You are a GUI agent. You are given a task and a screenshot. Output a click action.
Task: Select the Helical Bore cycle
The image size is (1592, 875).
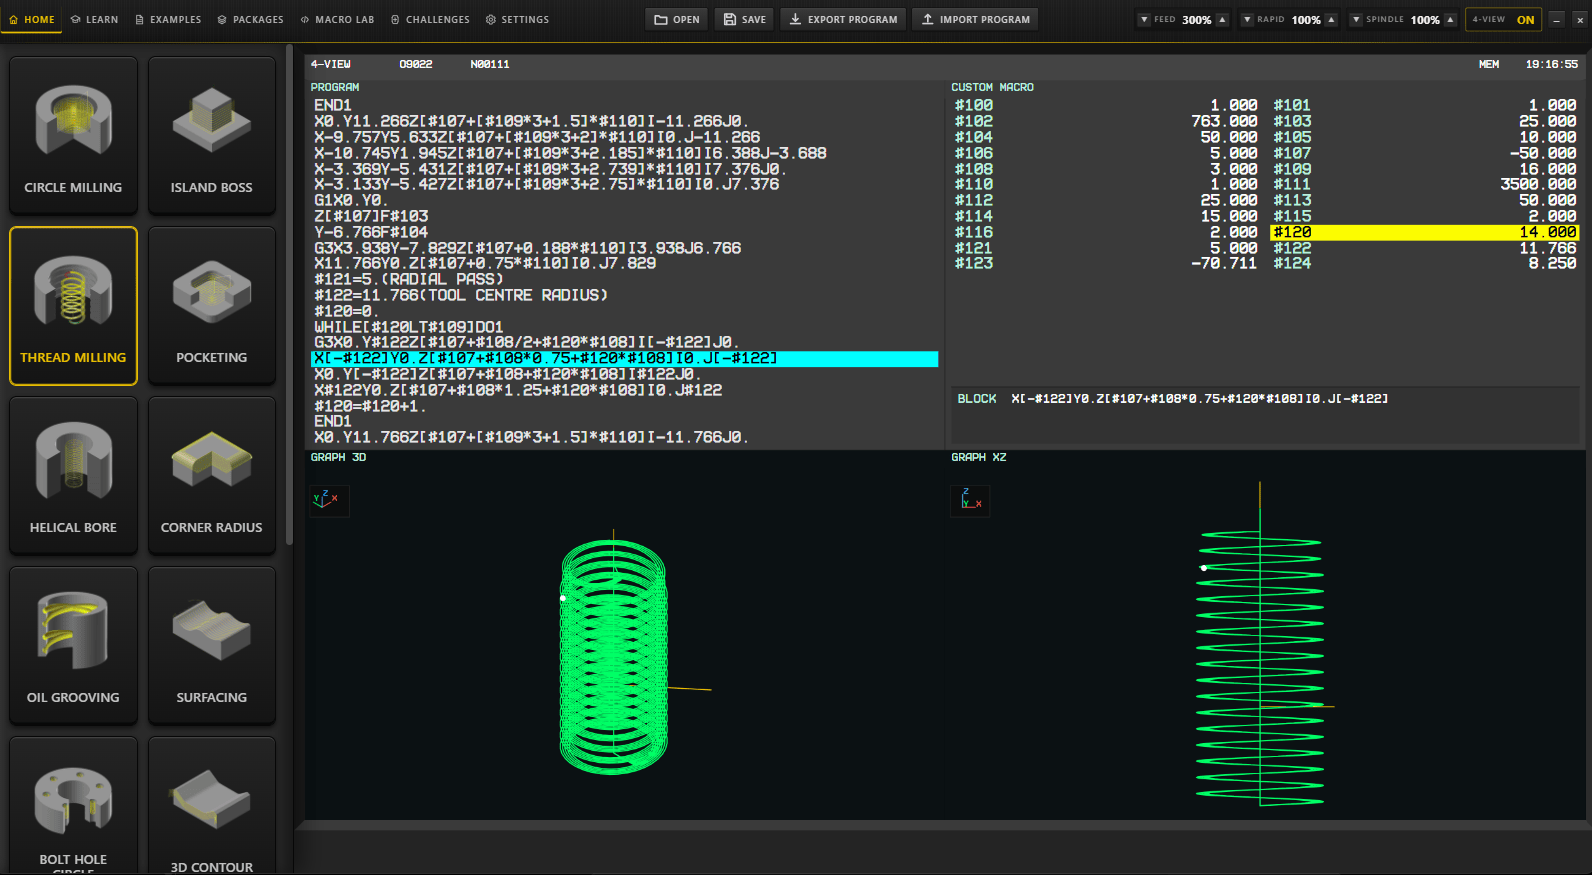tap(73, 475)
